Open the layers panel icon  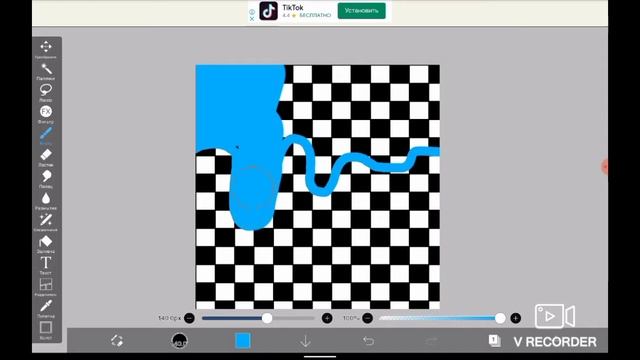pos(494,340)
